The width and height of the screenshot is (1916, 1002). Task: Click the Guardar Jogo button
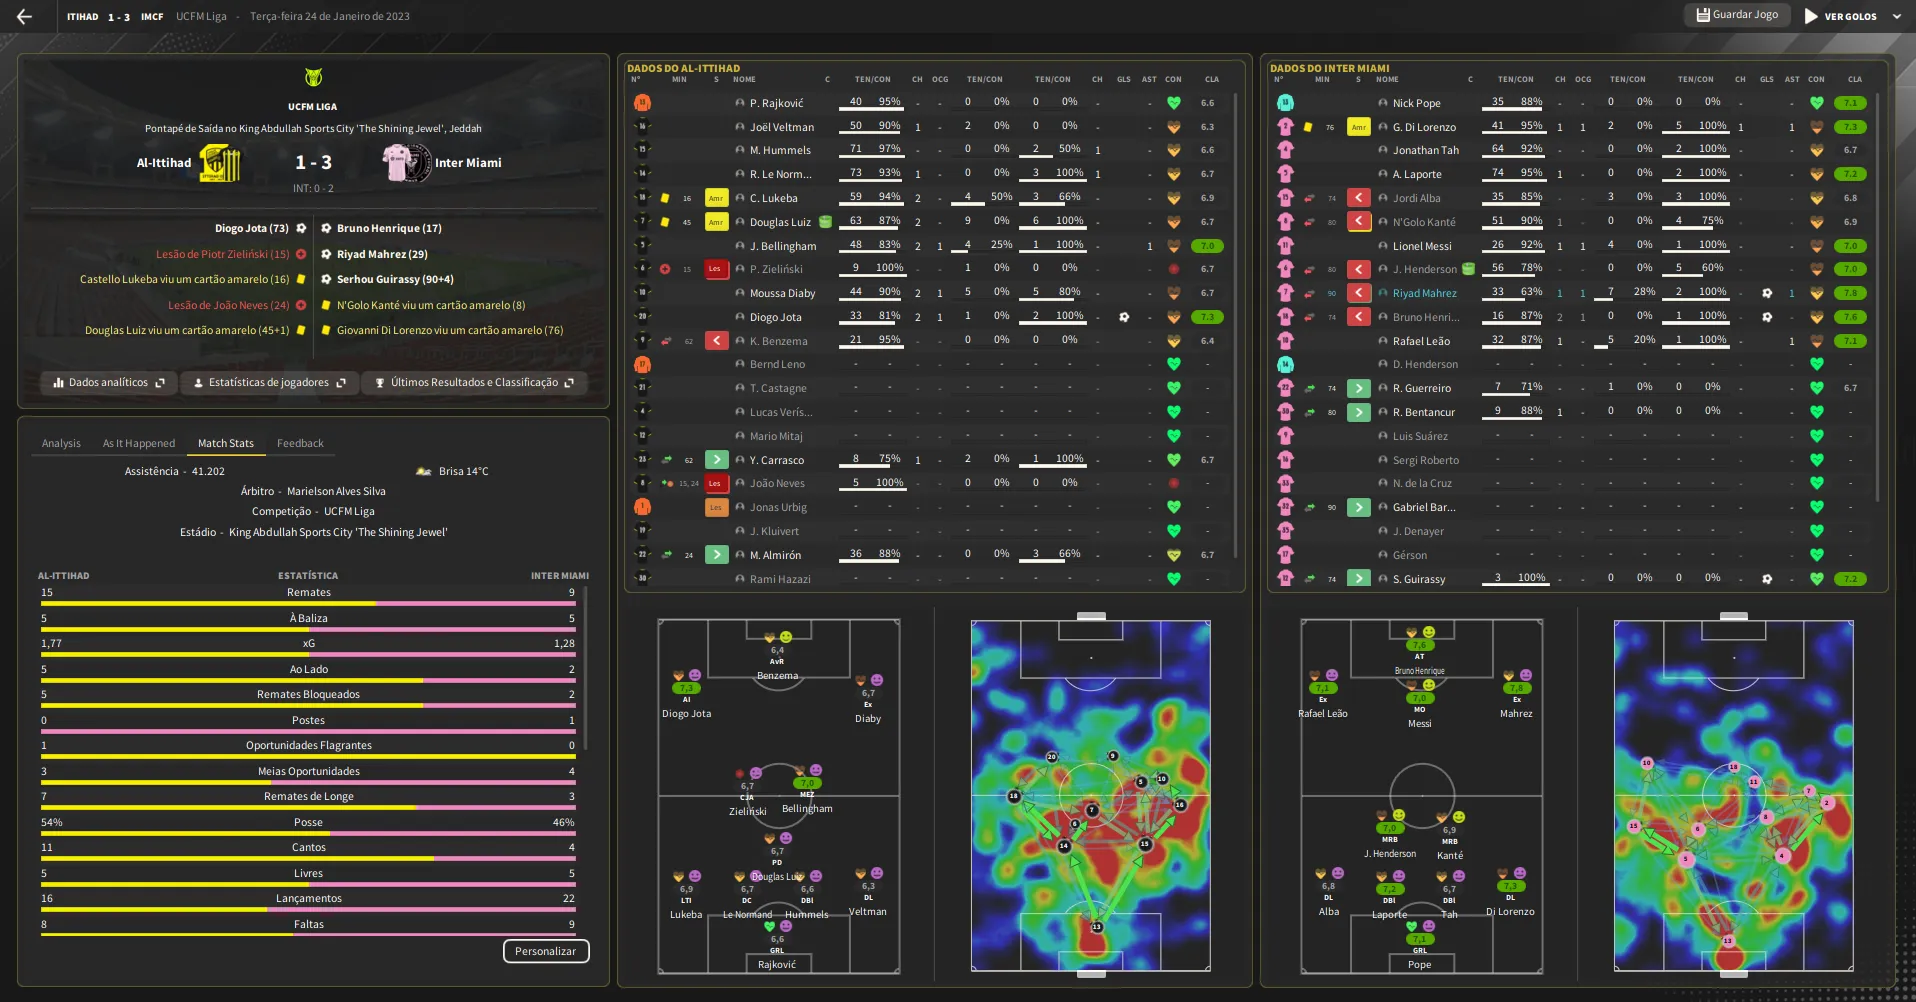click(1737, 15)
